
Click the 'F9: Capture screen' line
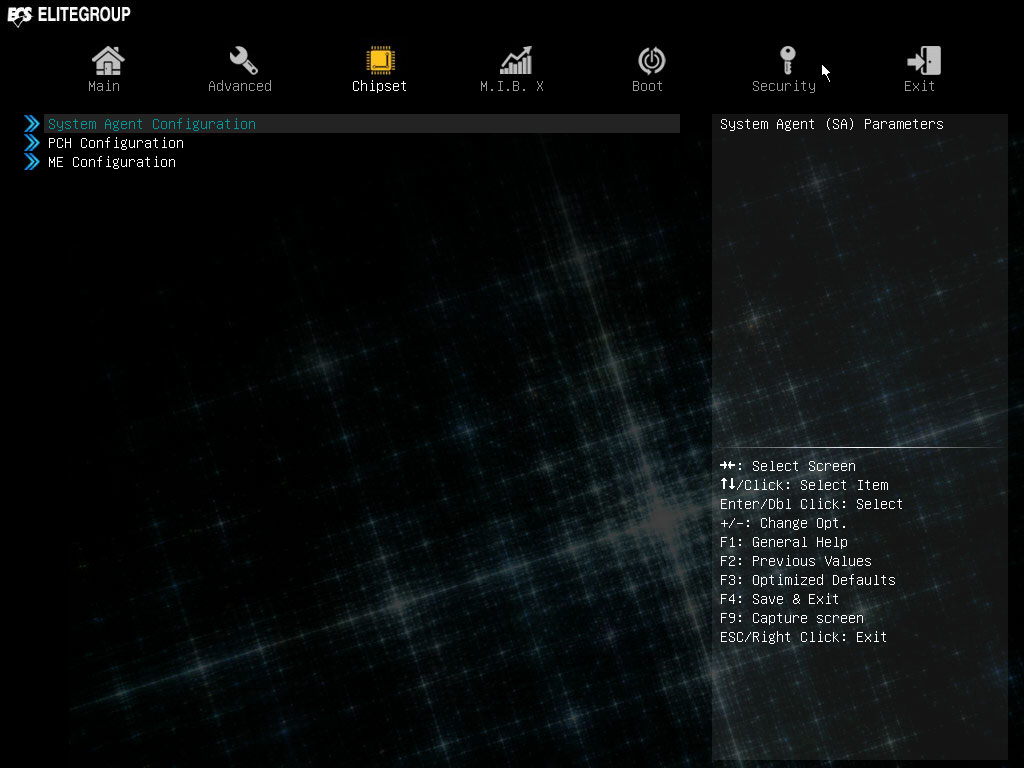coord(792,618)
